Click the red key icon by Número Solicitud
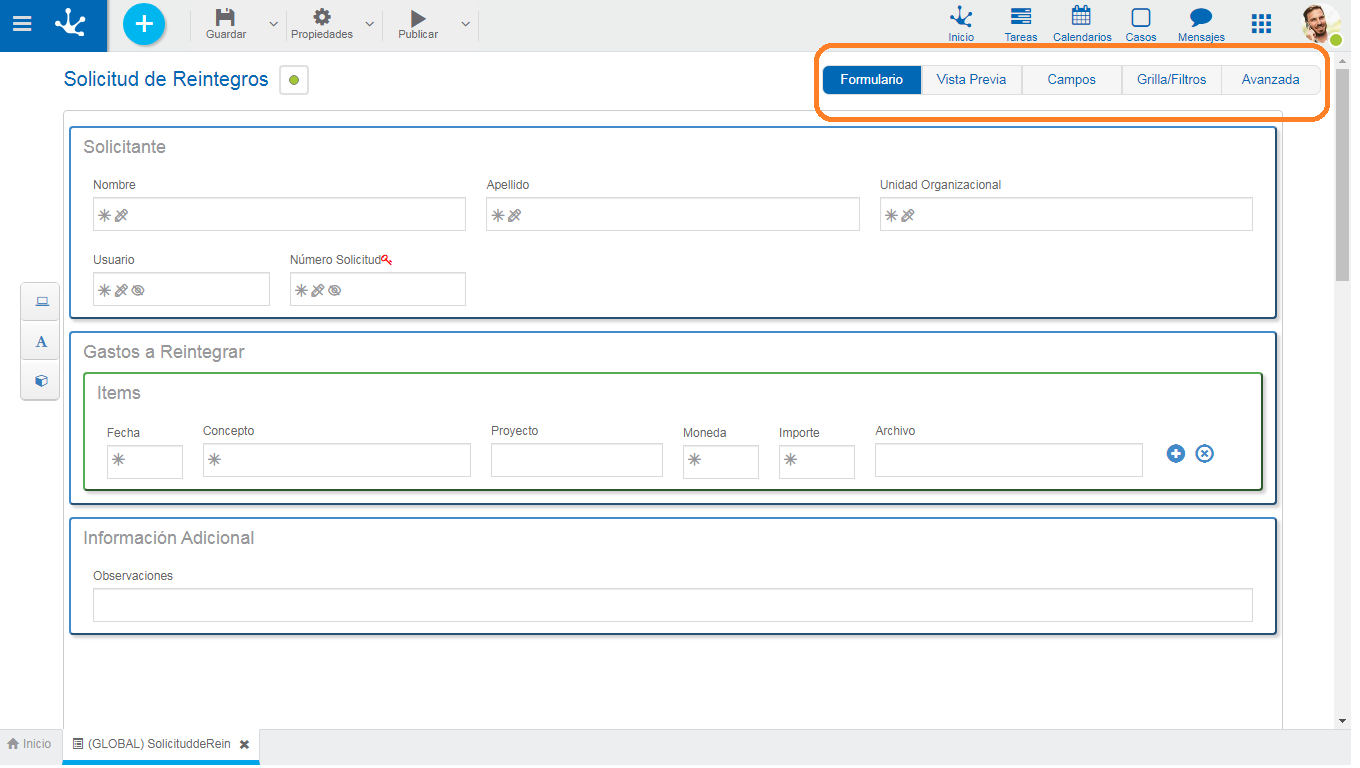Image resolution: width=1360 pixels, height=768 pixels. point(386,260)
